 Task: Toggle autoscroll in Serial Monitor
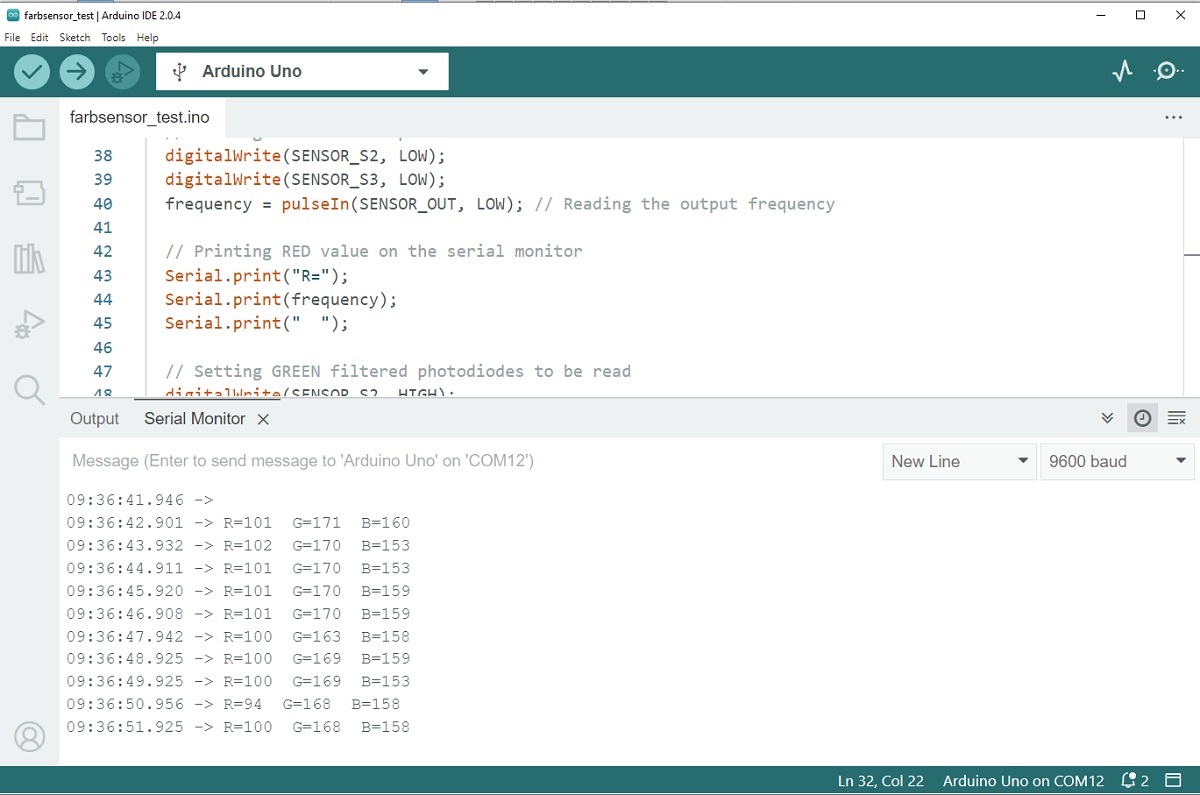[x=1108, y=418]
